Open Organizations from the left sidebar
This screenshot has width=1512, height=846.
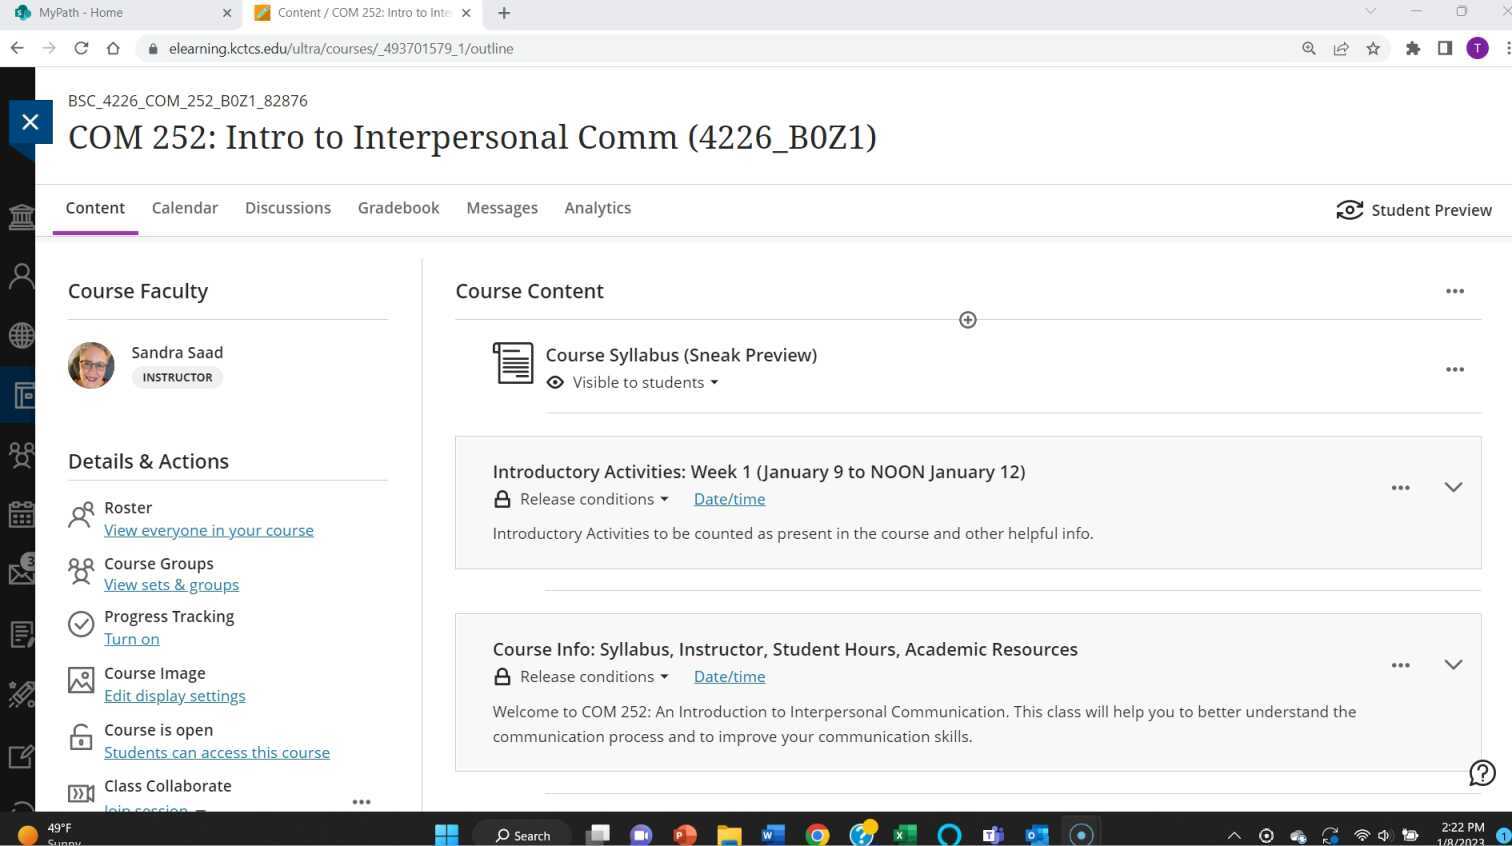click(x=22, y=455)
